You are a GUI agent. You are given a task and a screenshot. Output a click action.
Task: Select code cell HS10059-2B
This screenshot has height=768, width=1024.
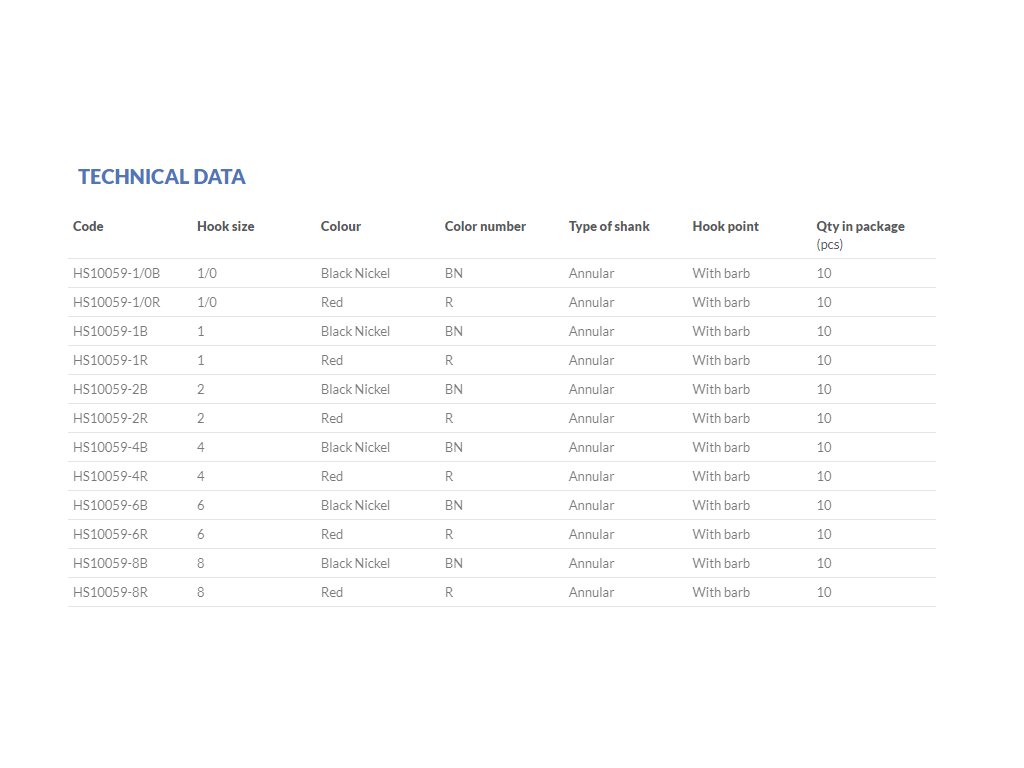pos(110,389)
